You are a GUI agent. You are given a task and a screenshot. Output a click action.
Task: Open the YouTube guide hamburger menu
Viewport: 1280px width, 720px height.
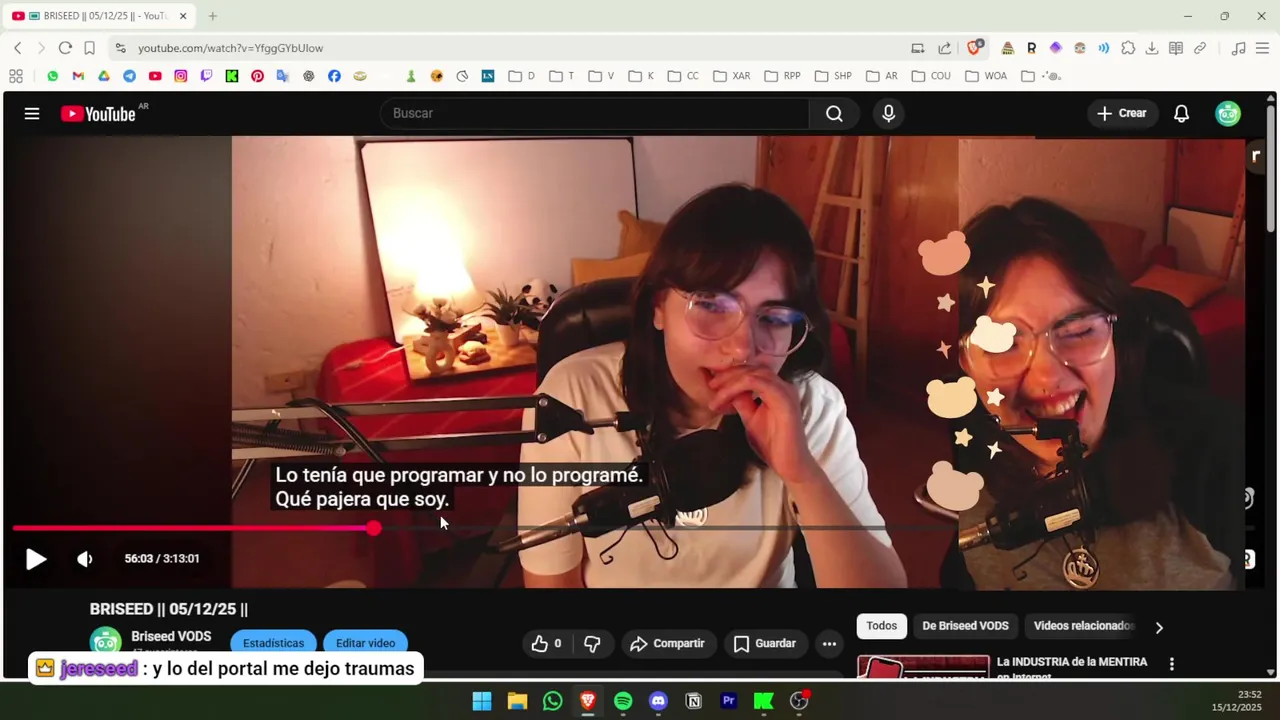click(32, 114)
